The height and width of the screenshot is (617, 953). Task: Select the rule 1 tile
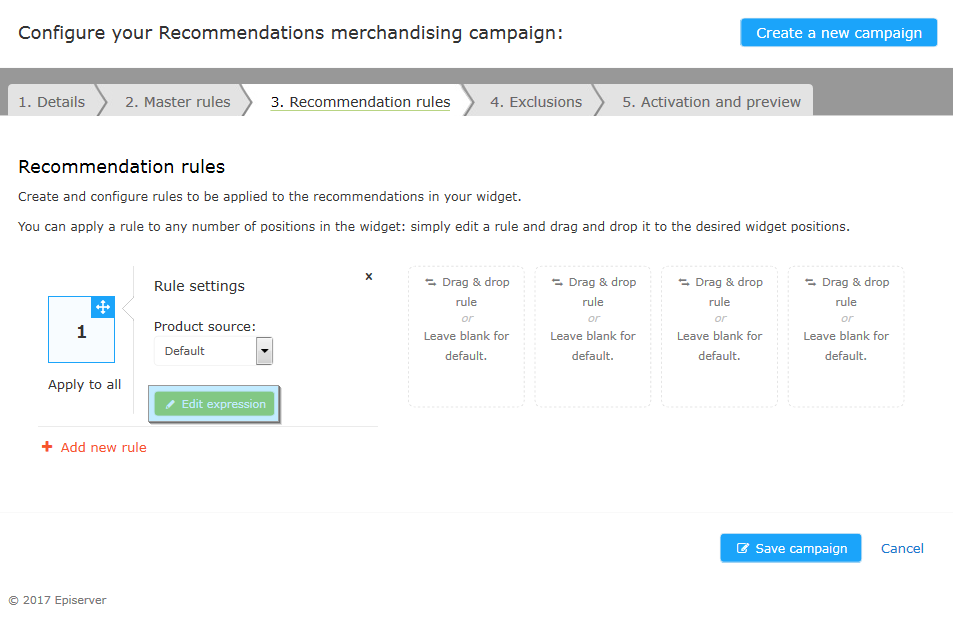tap(81, 329)
